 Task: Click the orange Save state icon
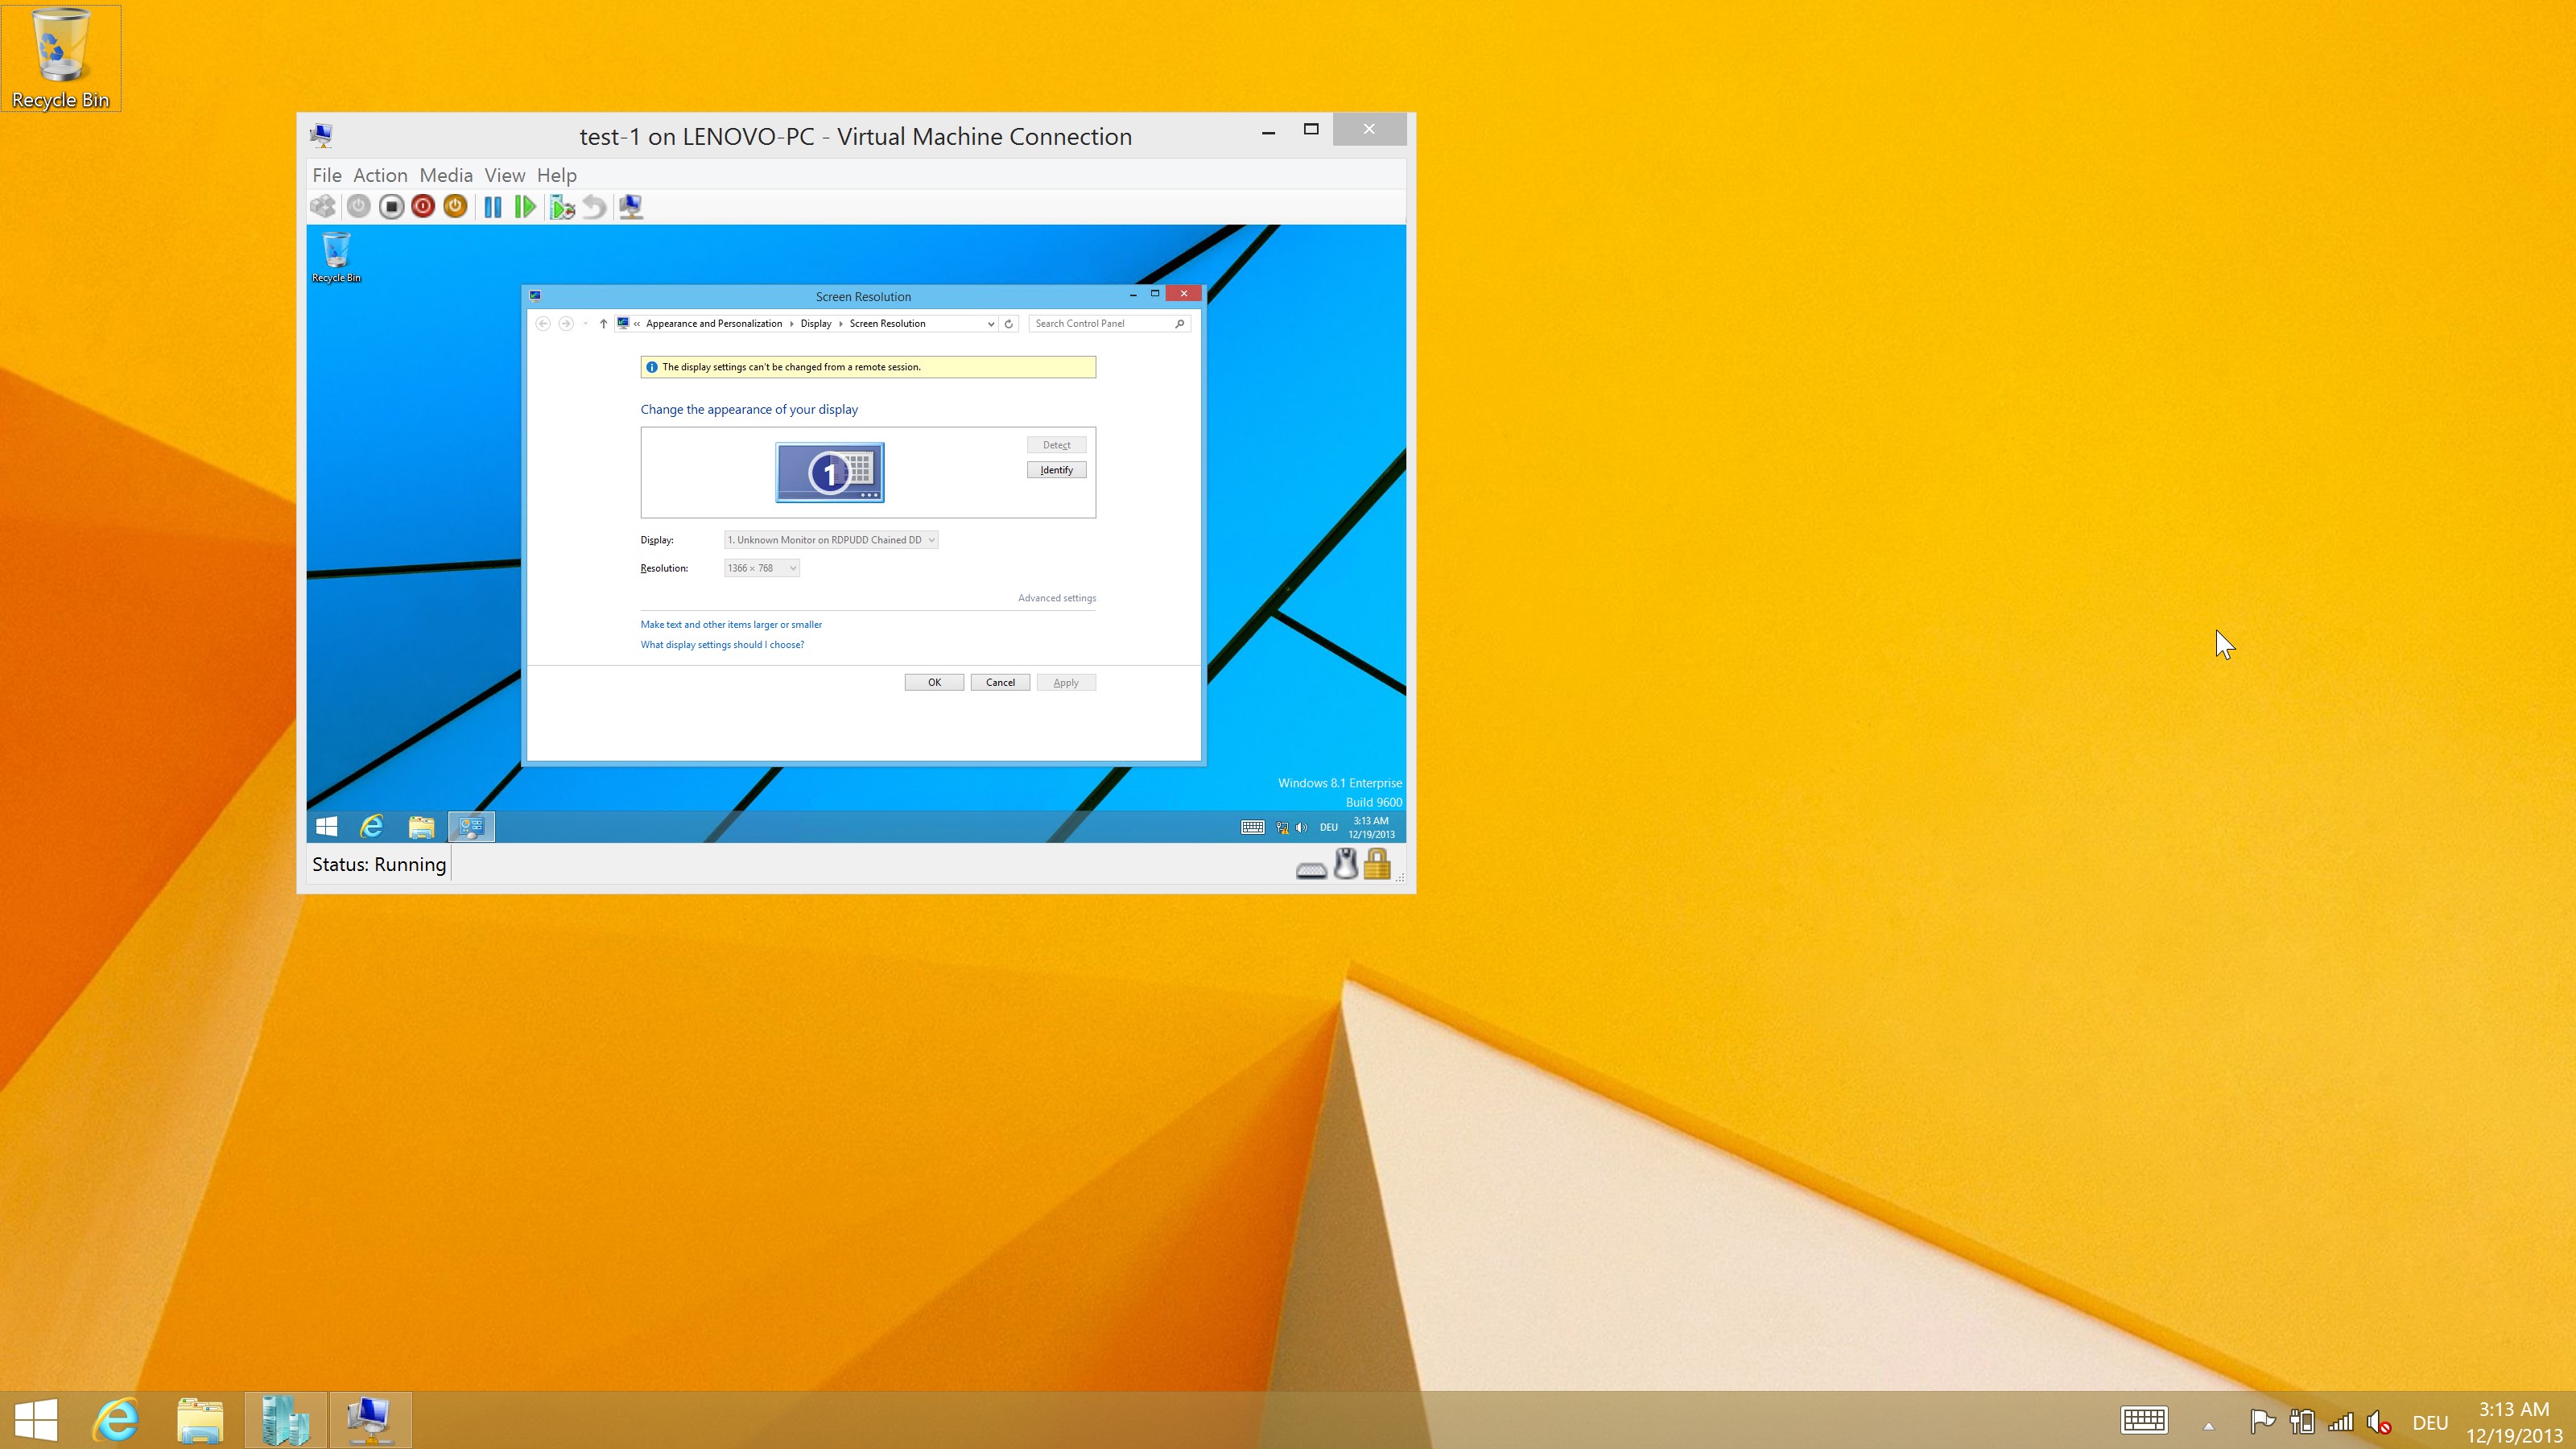455,207
